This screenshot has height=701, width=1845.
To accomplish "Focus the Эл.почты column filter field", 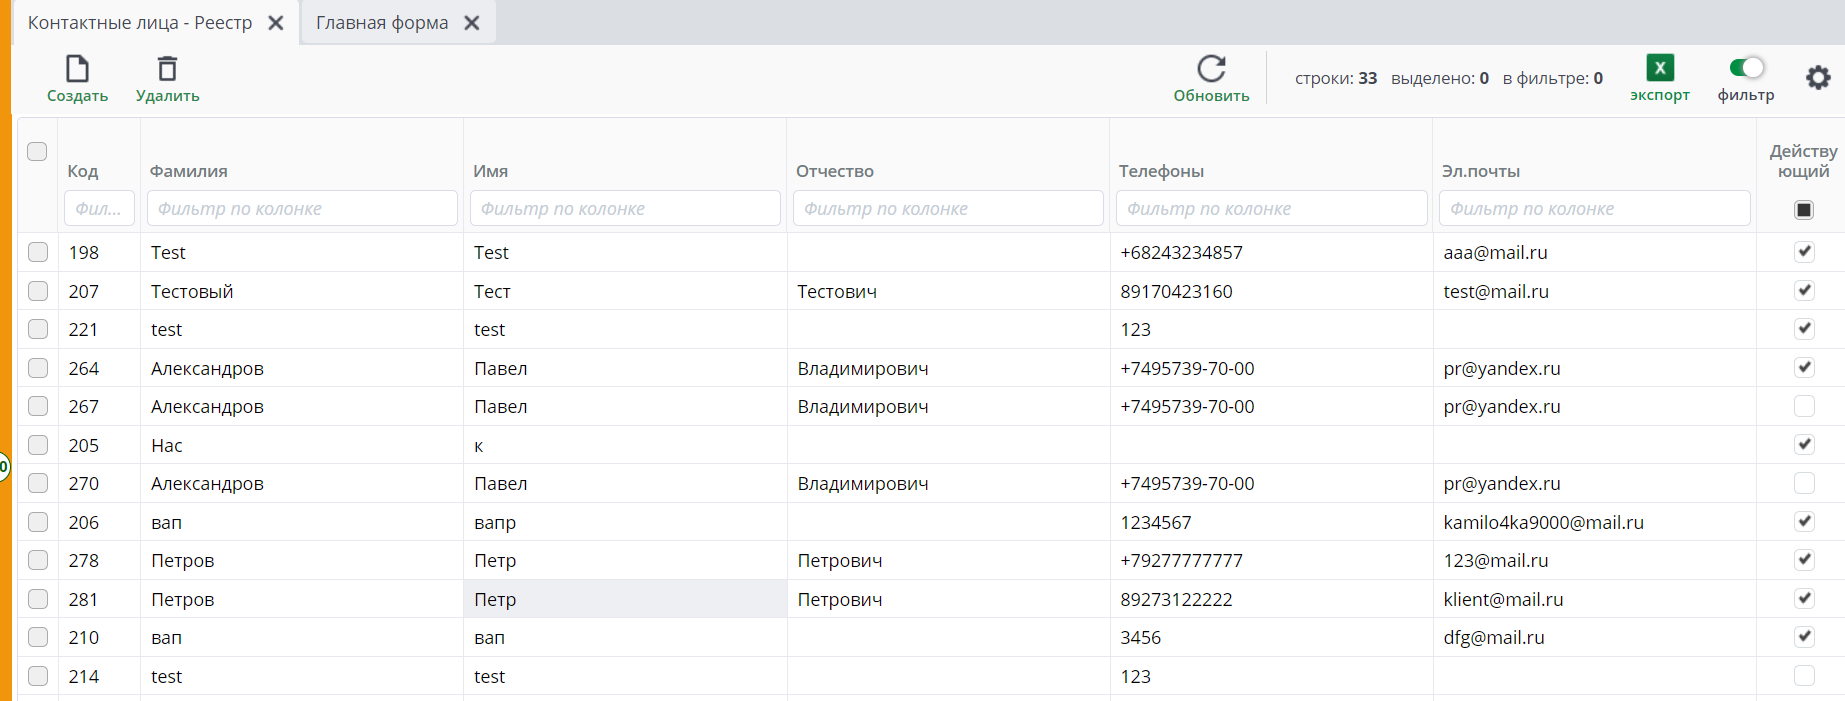I will pyautogui.click(x=1594, y=209).
